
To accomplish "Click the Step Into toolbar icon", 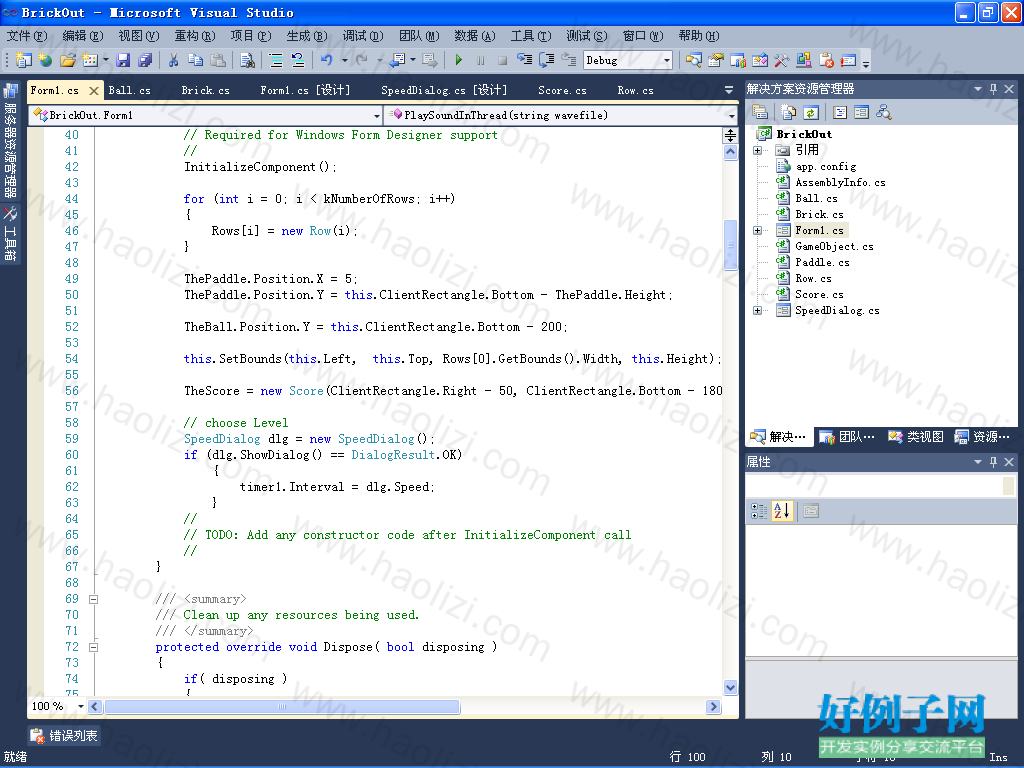I will [524, 60].
